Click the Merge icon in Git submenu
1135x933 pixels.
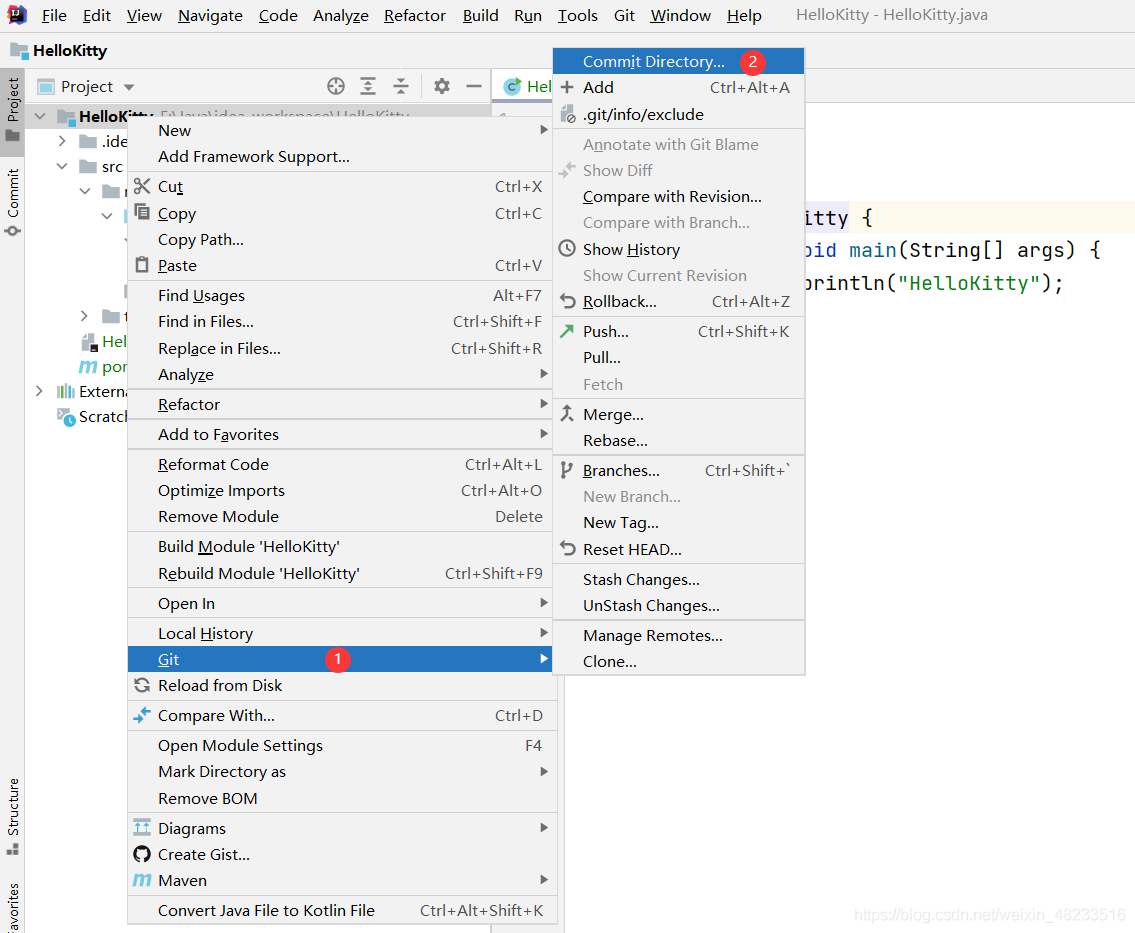[x=568, y=413]
